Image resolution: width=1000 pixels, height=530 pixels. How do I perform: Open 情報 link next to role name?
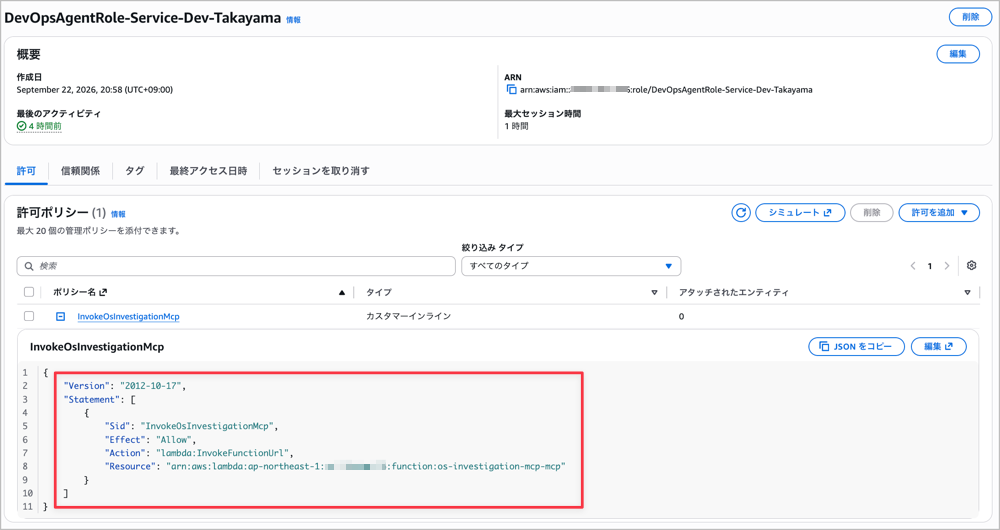tap(293, 20)
